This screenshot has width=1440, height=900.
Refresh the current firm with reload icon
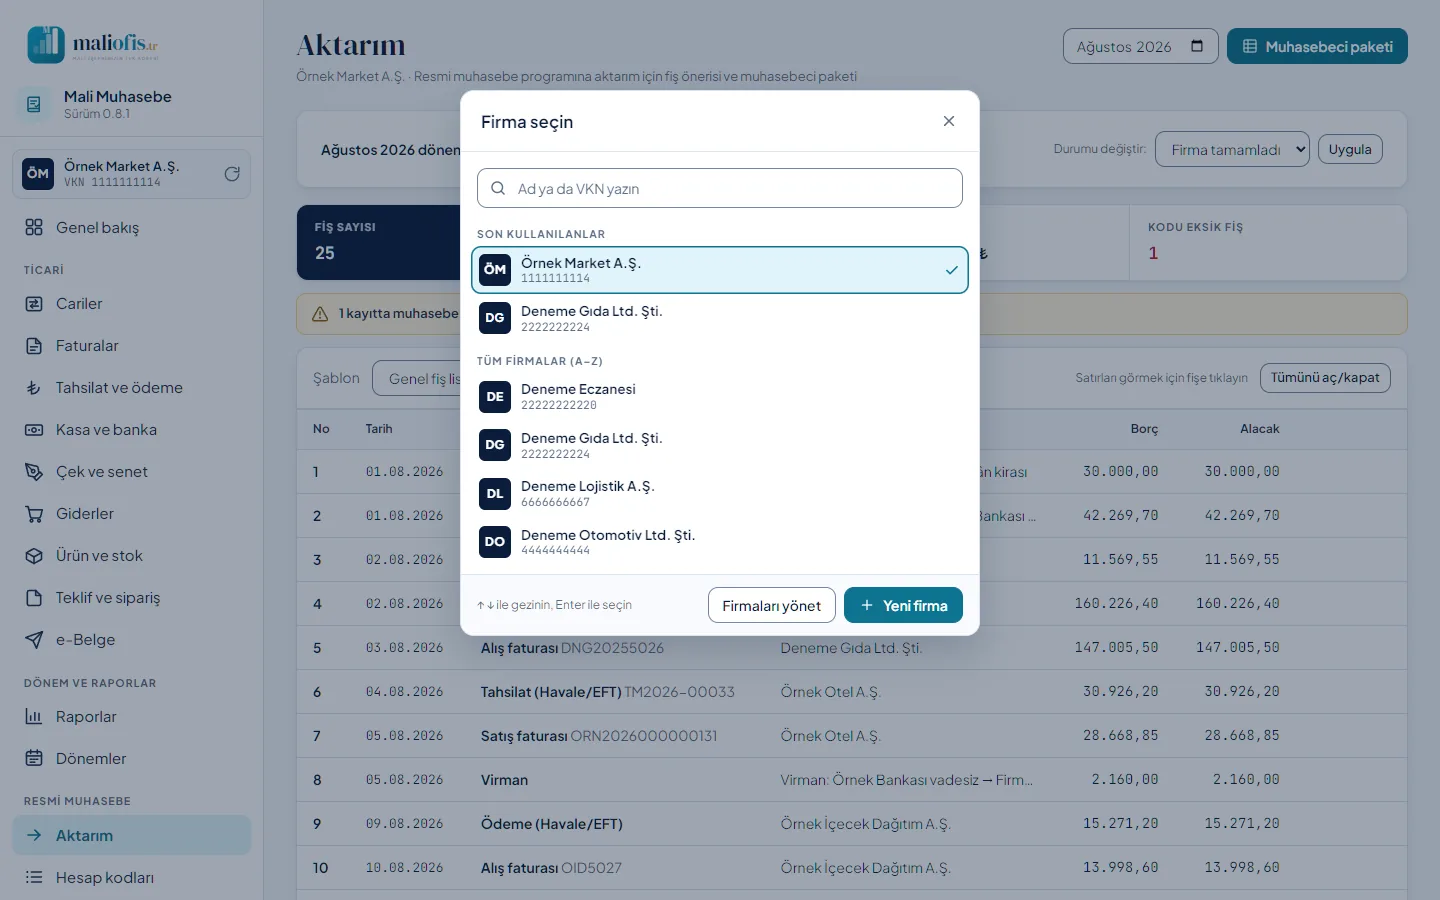pos(232,174)
